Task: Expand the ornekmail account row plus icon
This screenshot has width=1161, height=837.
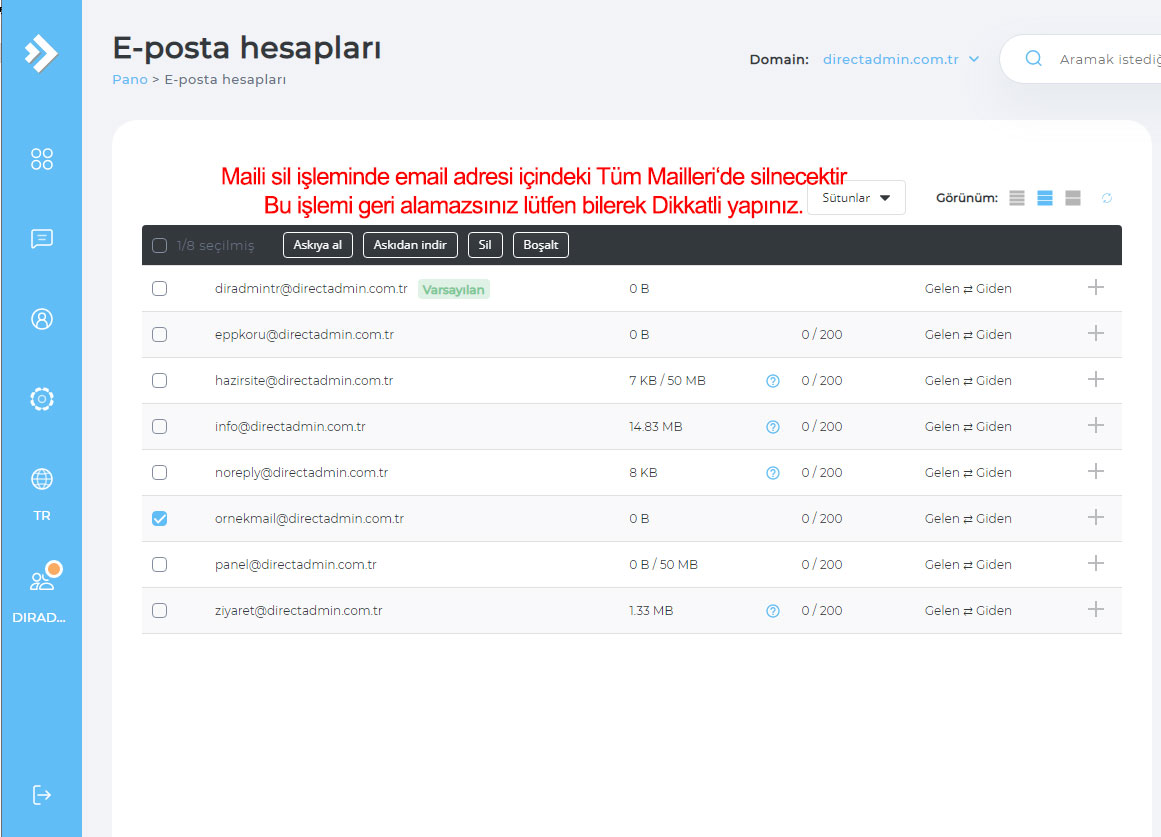Action: pyautogui.click(x=1096, y=517)
